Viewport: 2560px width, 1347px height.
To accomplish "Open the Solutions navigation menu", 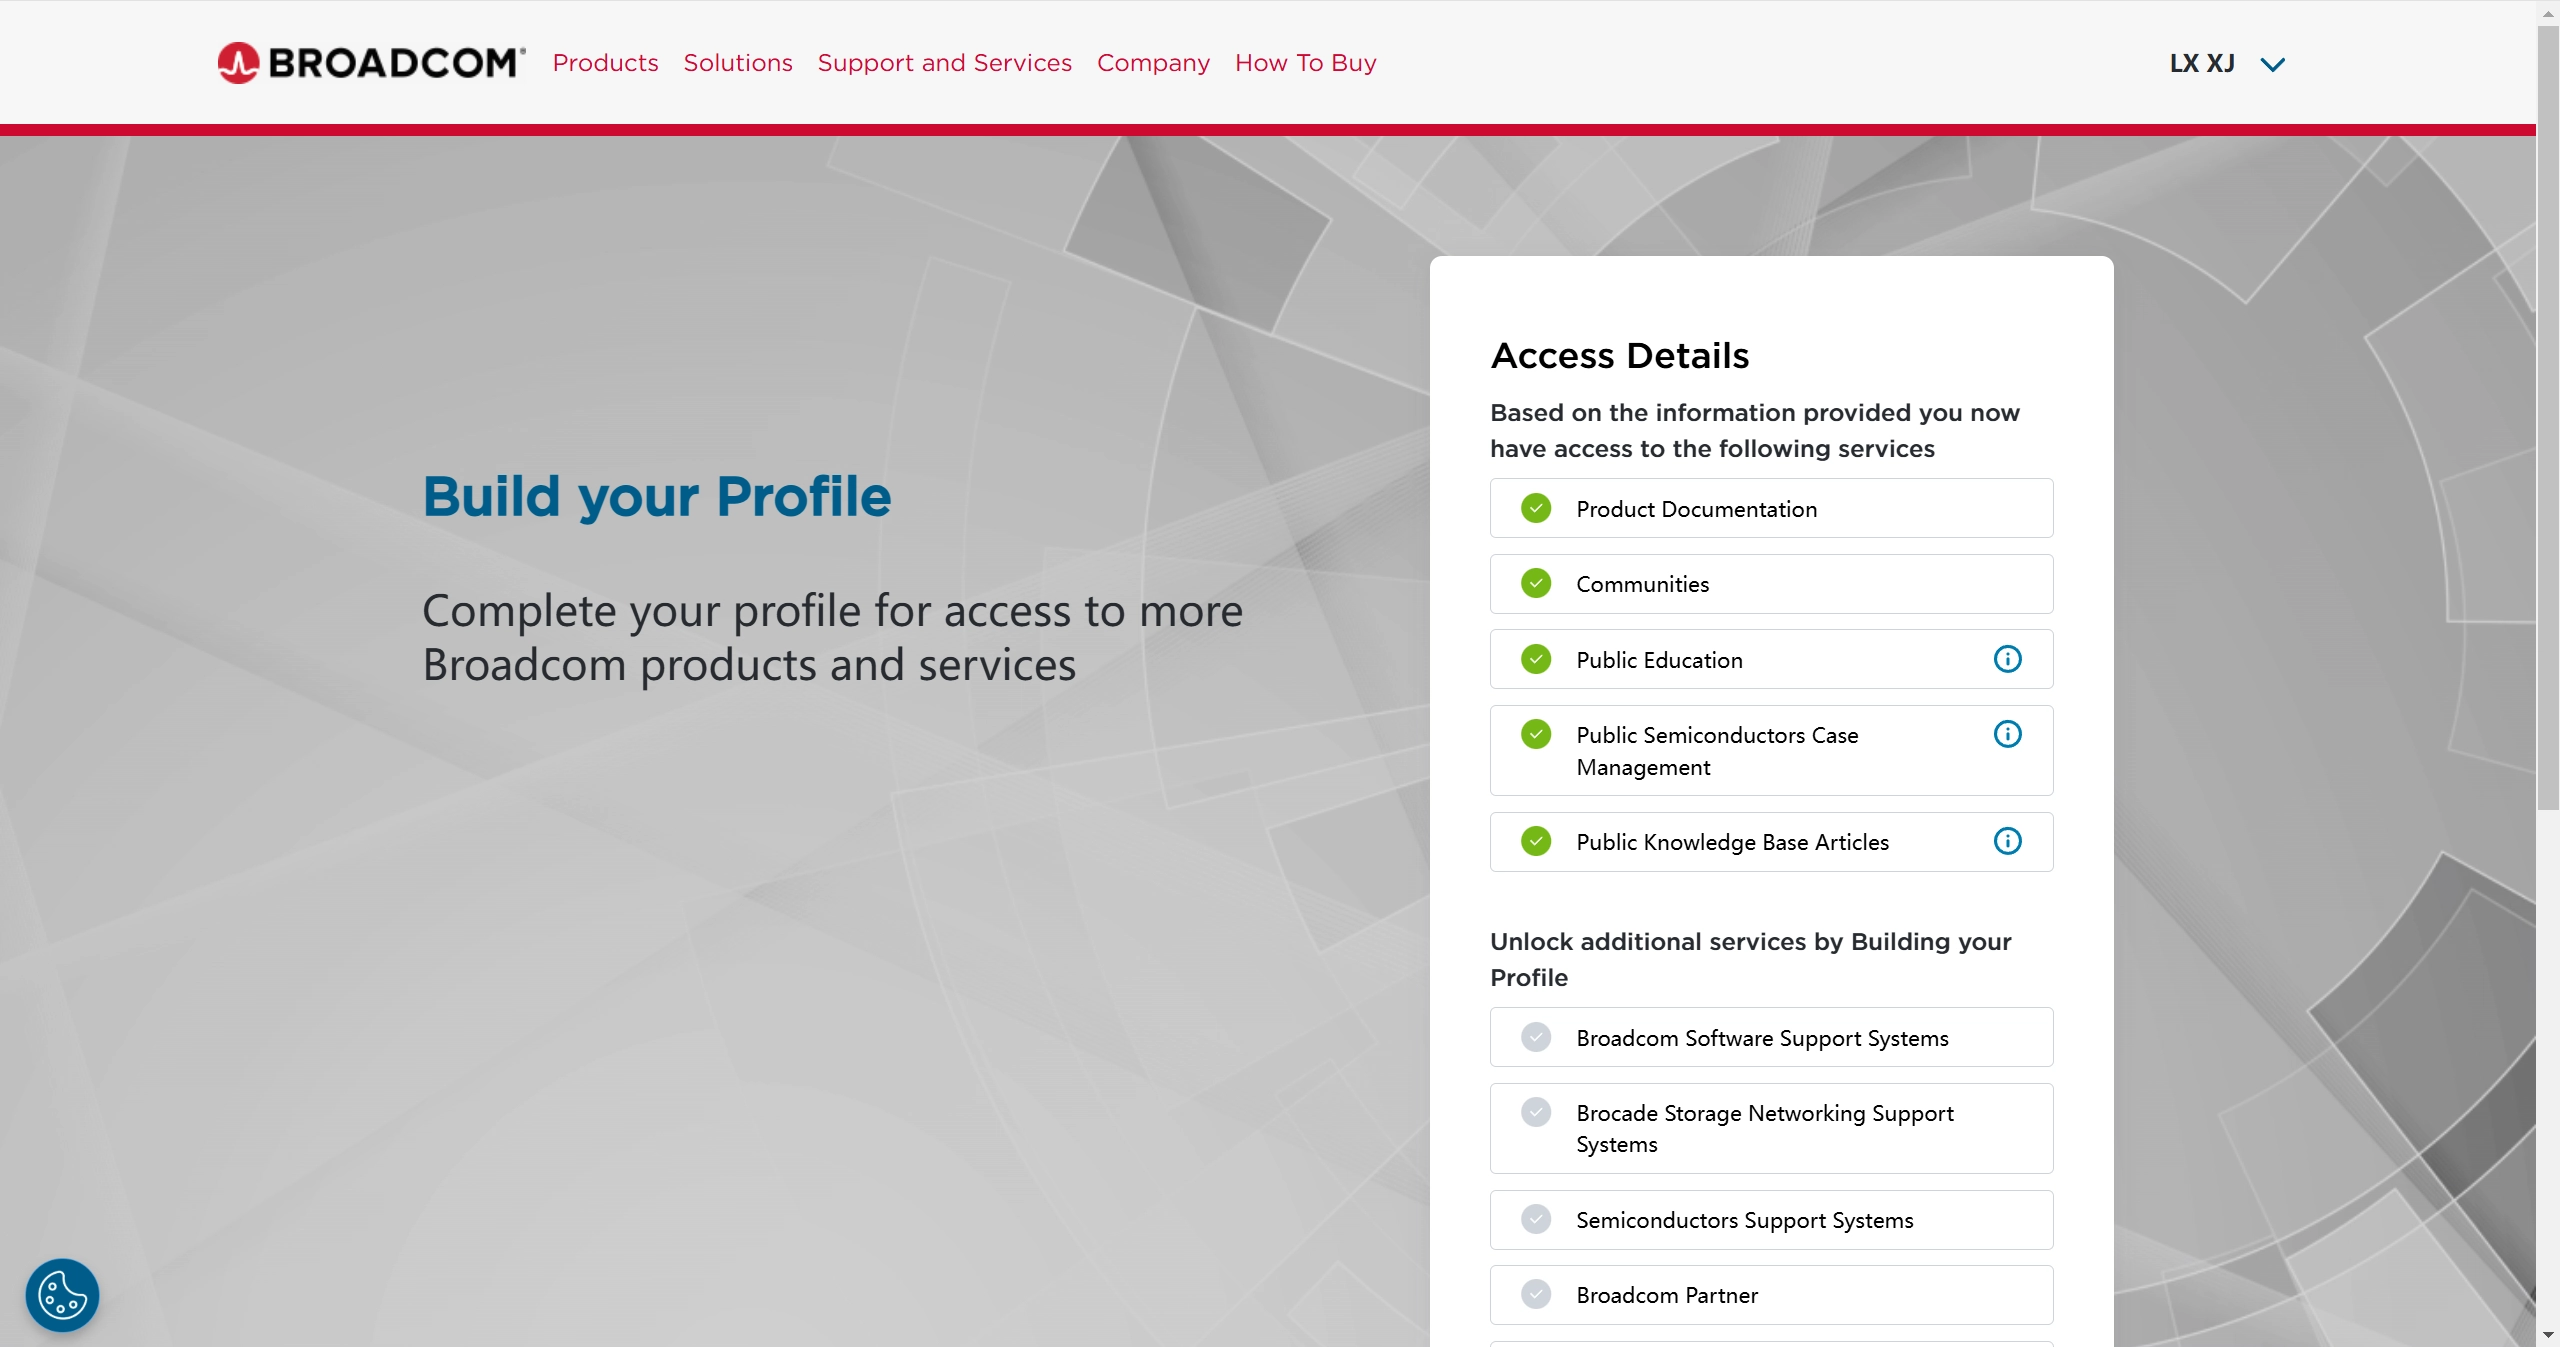I will (738, 63).
